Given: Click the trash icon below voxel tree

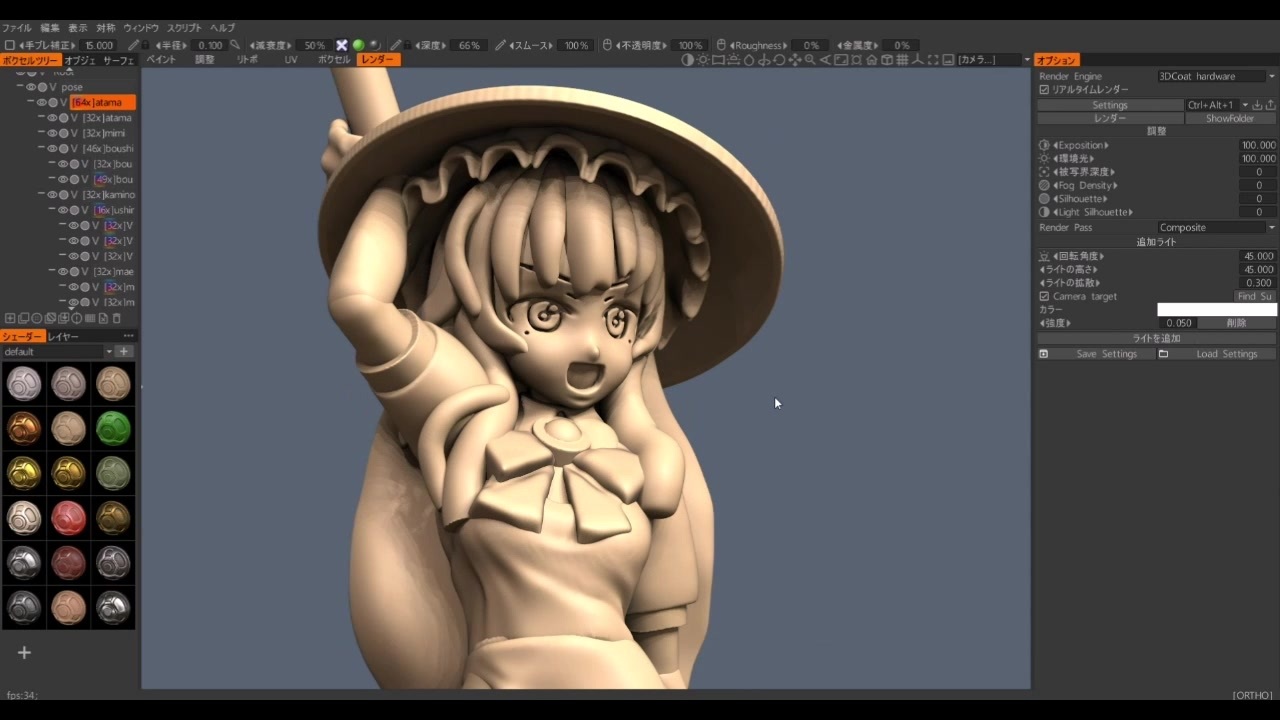Looking at the screenshot, I should point(116,318).
